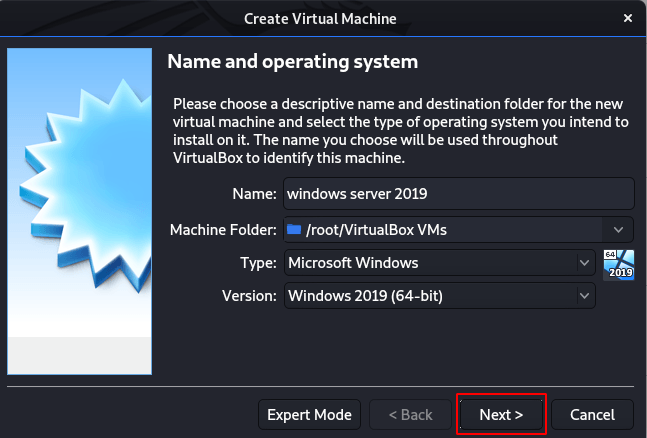Screen dimensions: 647x438
Task: Click the blue folder icon in Machine Folder
Action: coord(294,230)
